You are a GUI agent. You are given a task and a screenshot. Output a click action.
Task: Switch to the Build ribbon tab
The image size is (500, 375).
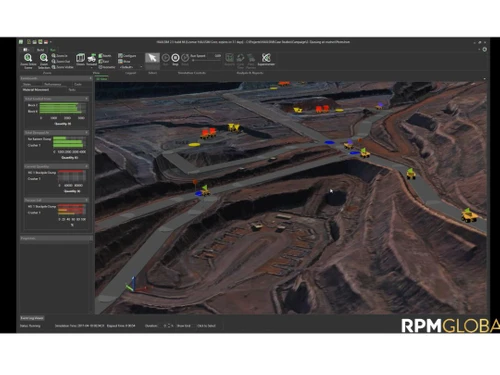click(40, 50)
